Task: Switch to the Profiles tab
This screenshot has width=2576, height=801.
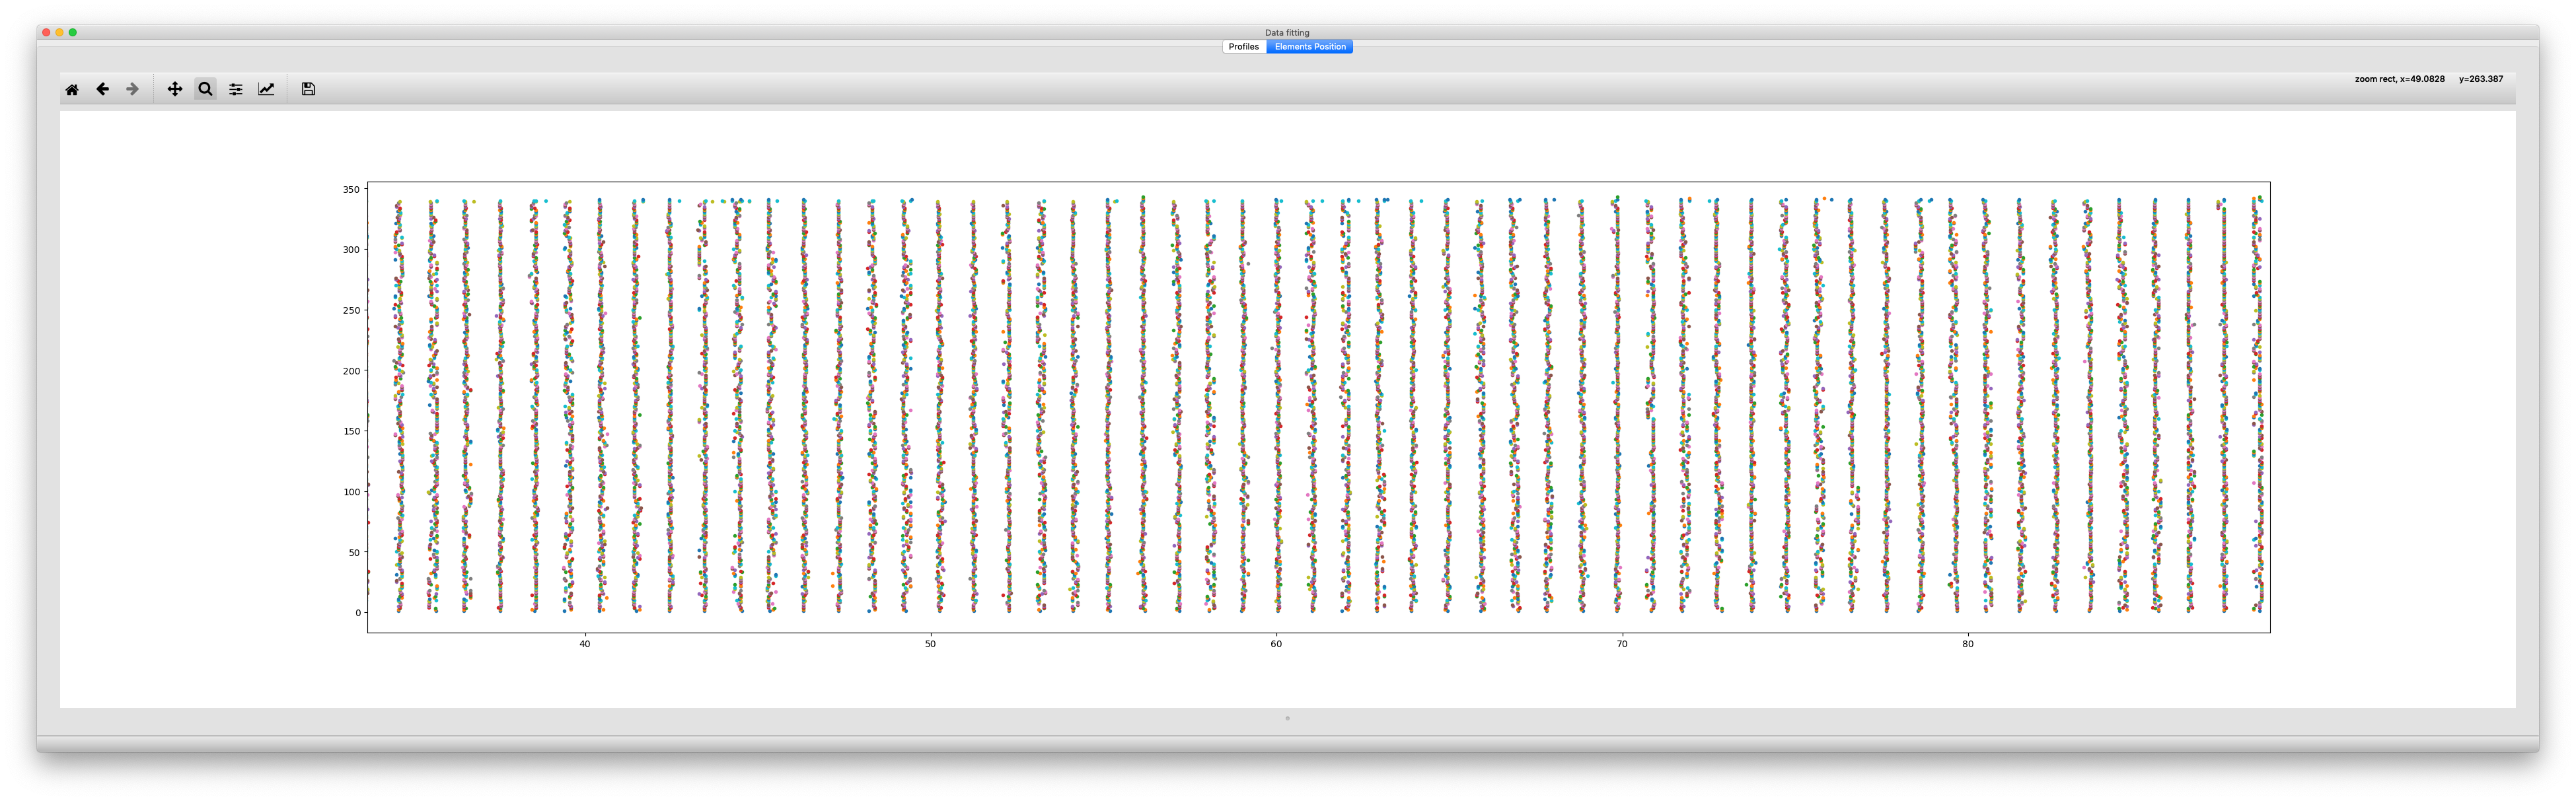Action: (1243, 46)
